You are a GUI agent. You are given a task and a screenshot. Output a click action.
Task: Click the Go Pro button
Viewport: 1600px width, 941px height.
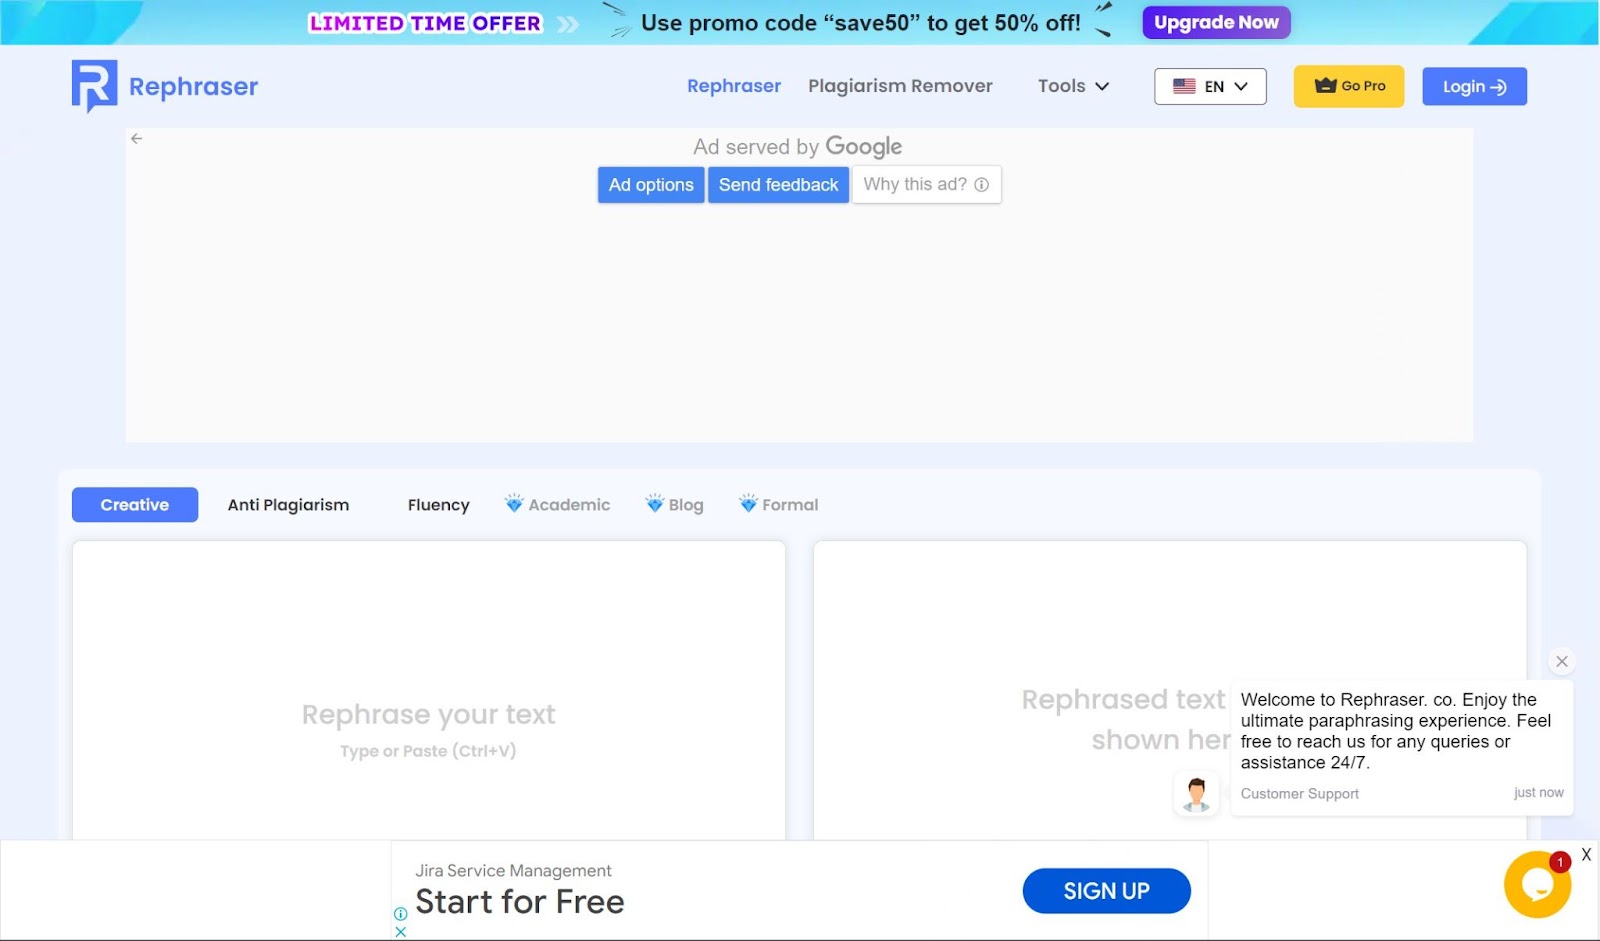pos(1349,86)
